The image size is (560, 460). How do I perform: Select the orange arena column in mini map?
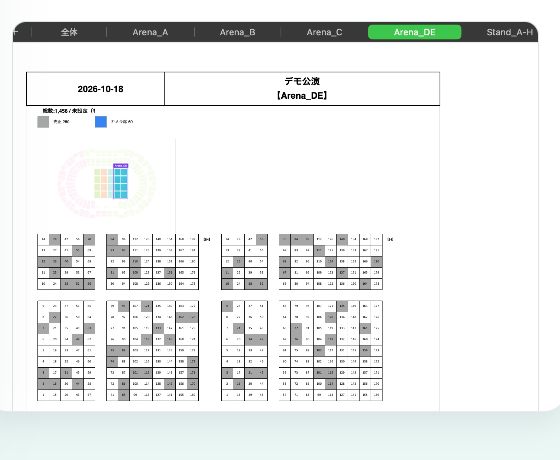(104, 184)
